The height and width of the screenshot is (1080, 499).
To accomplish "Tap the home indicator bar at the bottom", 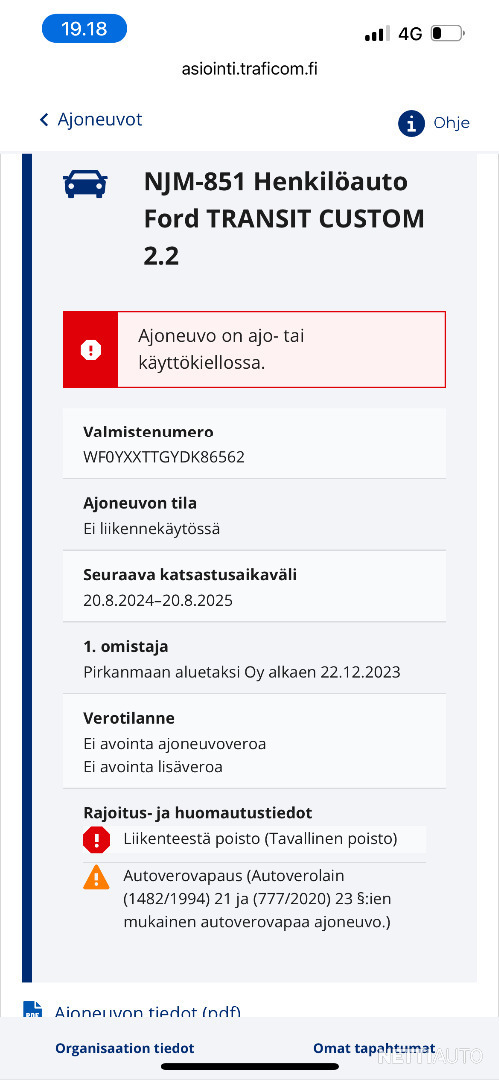I will 250,1066.
